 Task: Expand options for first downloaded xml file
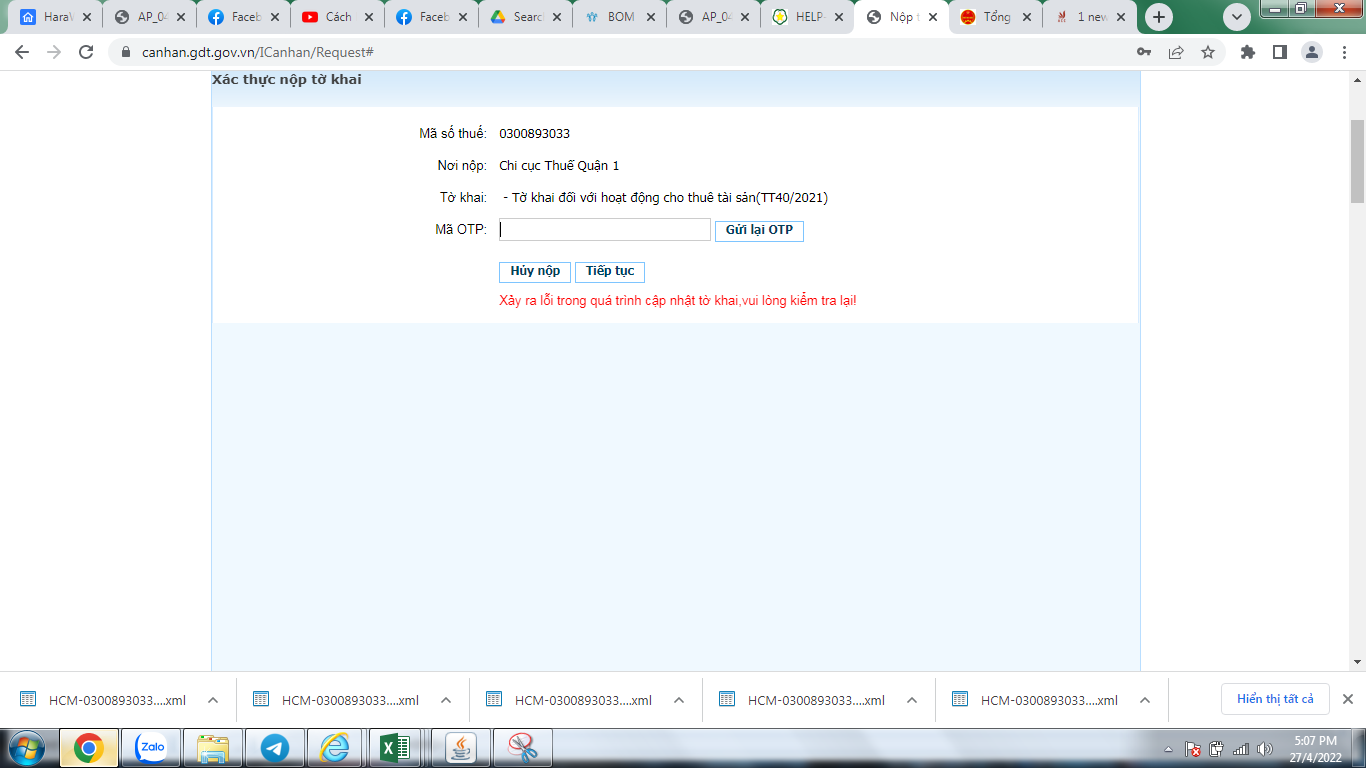(213, 700)
